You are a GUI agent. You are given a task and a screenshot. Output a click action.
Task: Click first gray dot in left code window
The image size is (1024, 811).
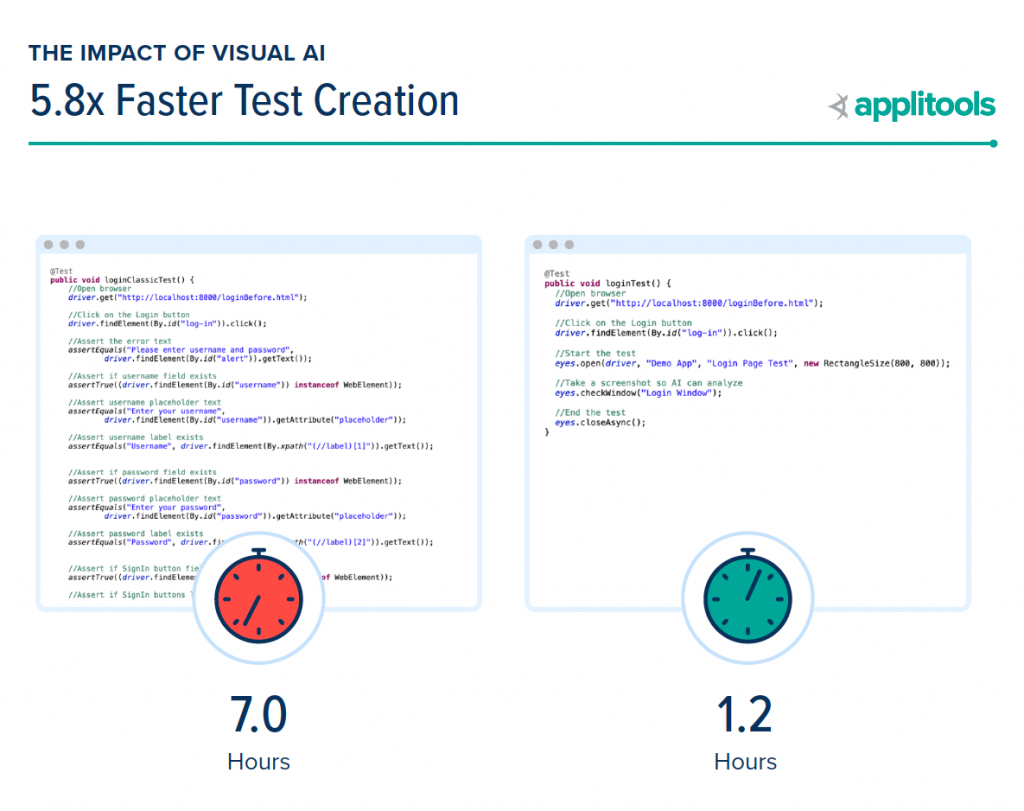[x=49, y=245]
